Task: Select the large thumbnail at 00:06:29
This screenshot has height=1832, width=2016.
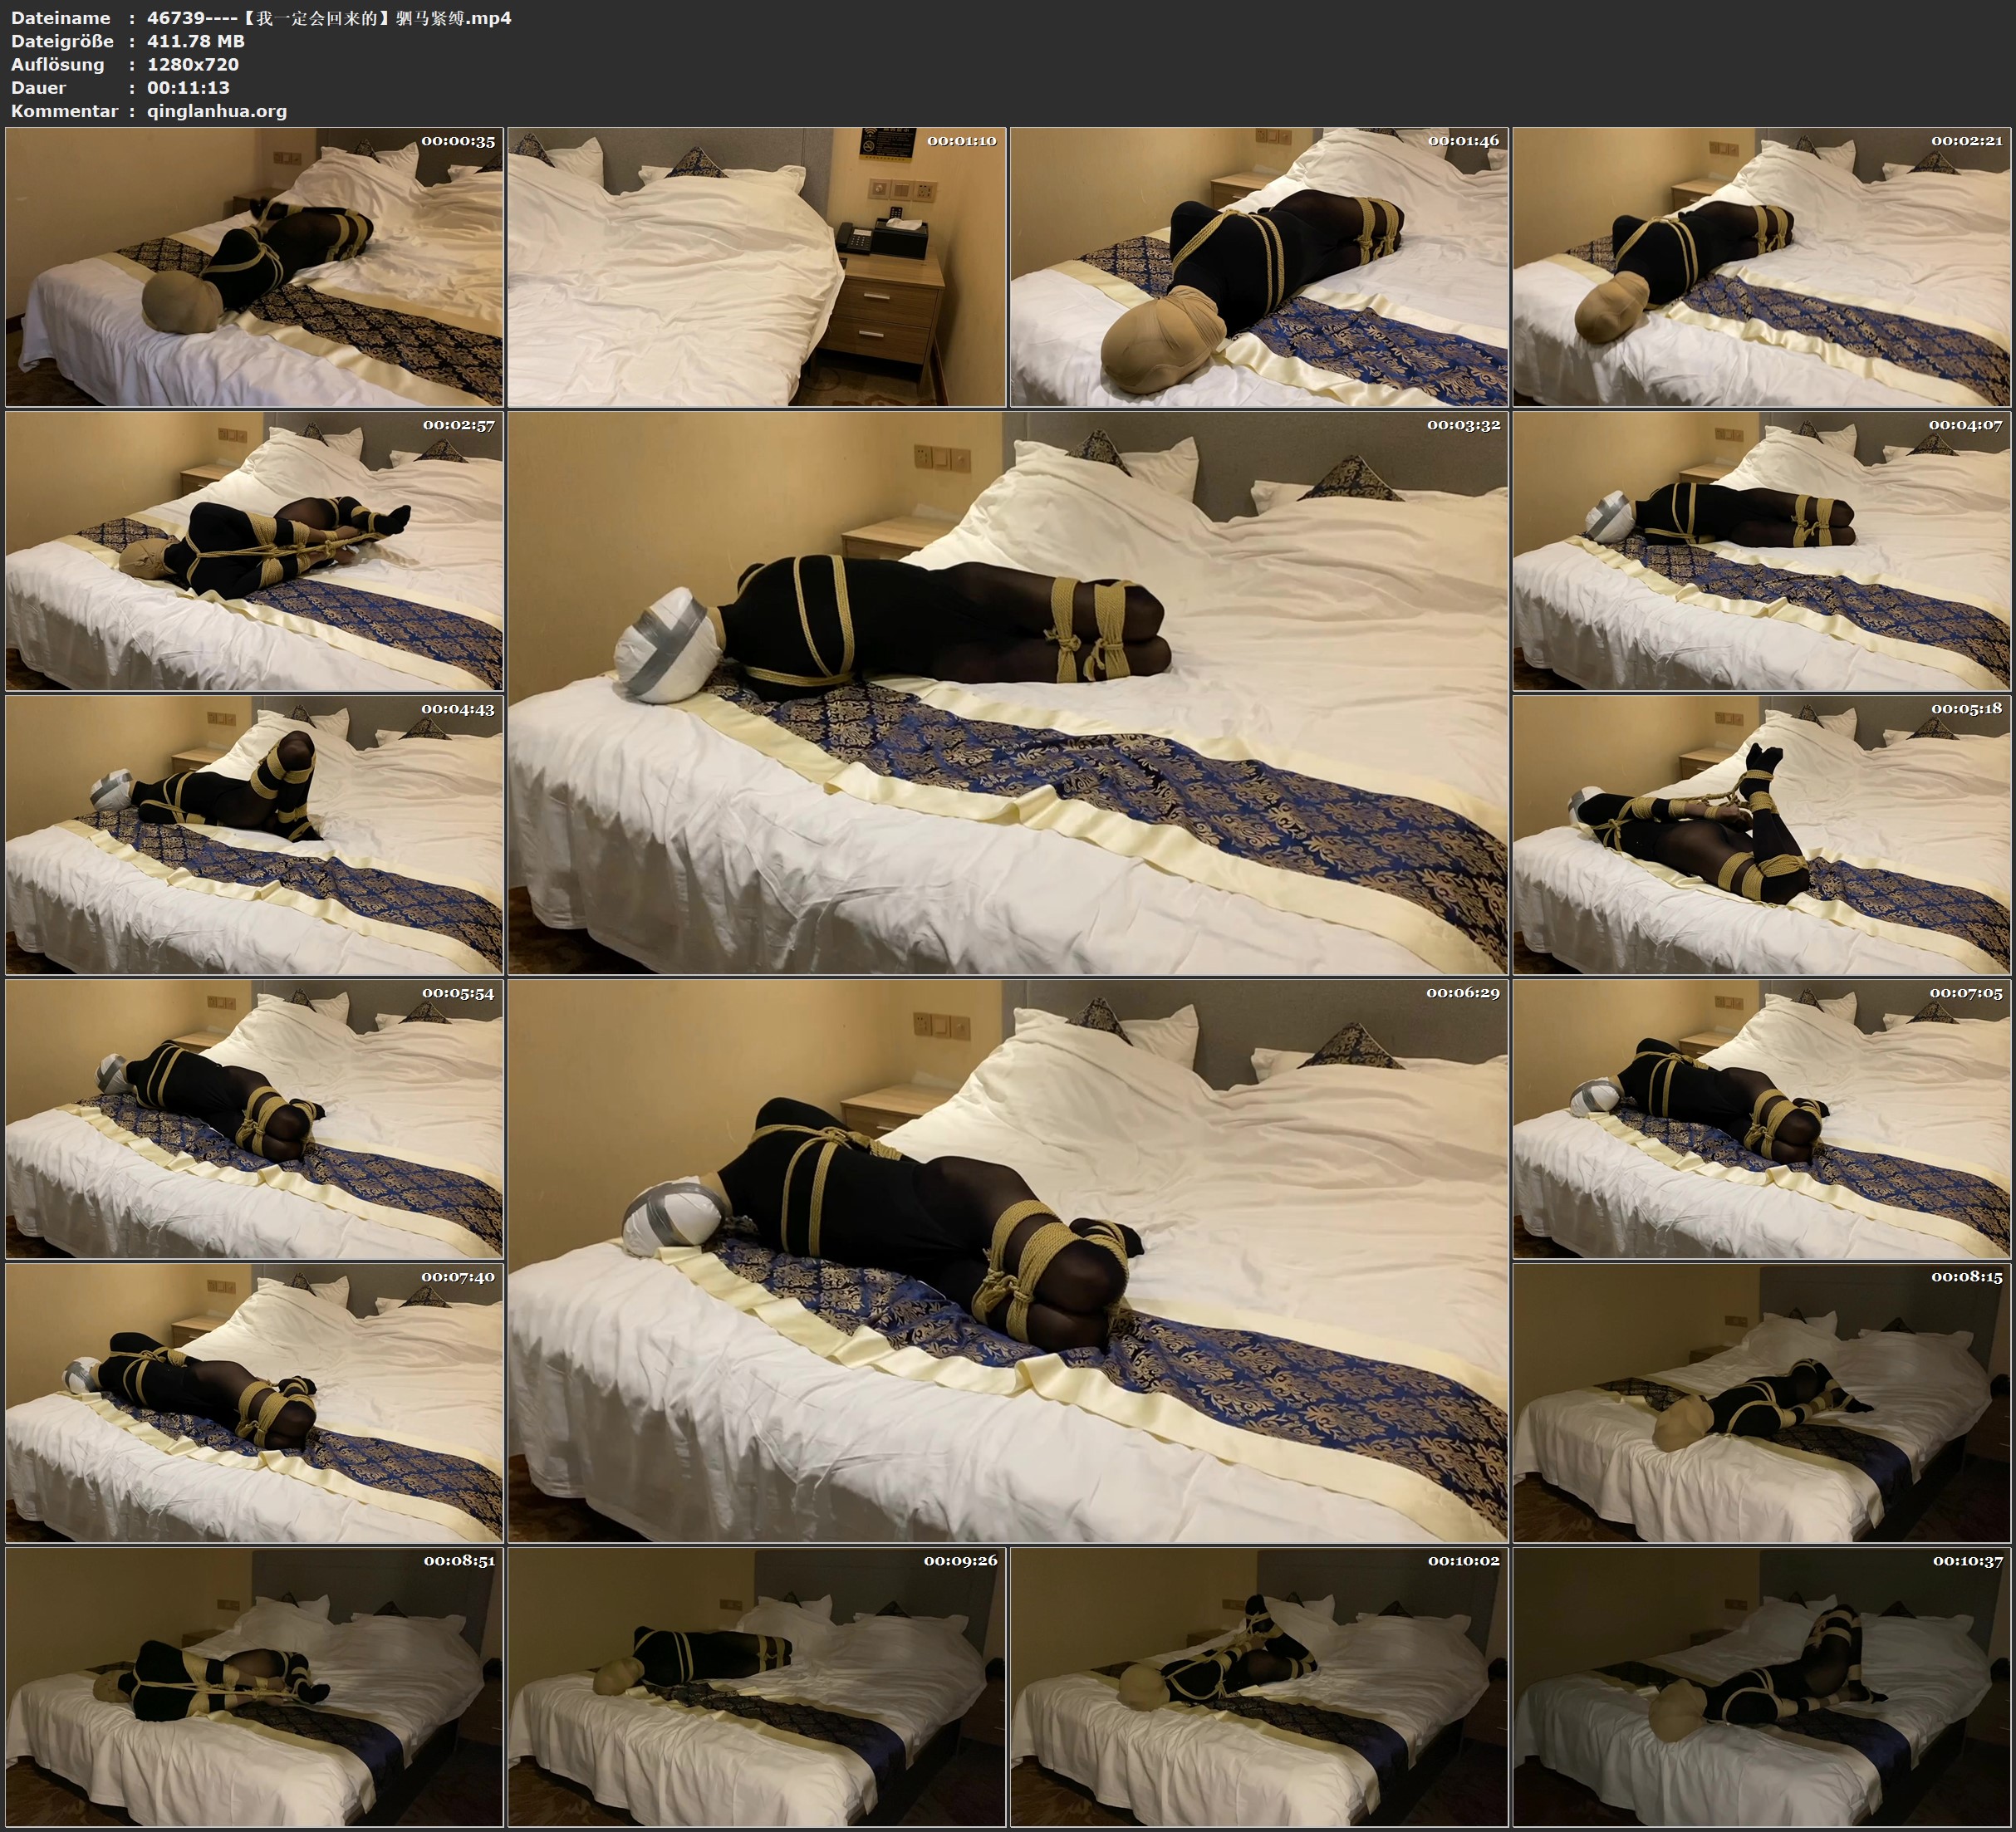Action: point(1007,1260)
